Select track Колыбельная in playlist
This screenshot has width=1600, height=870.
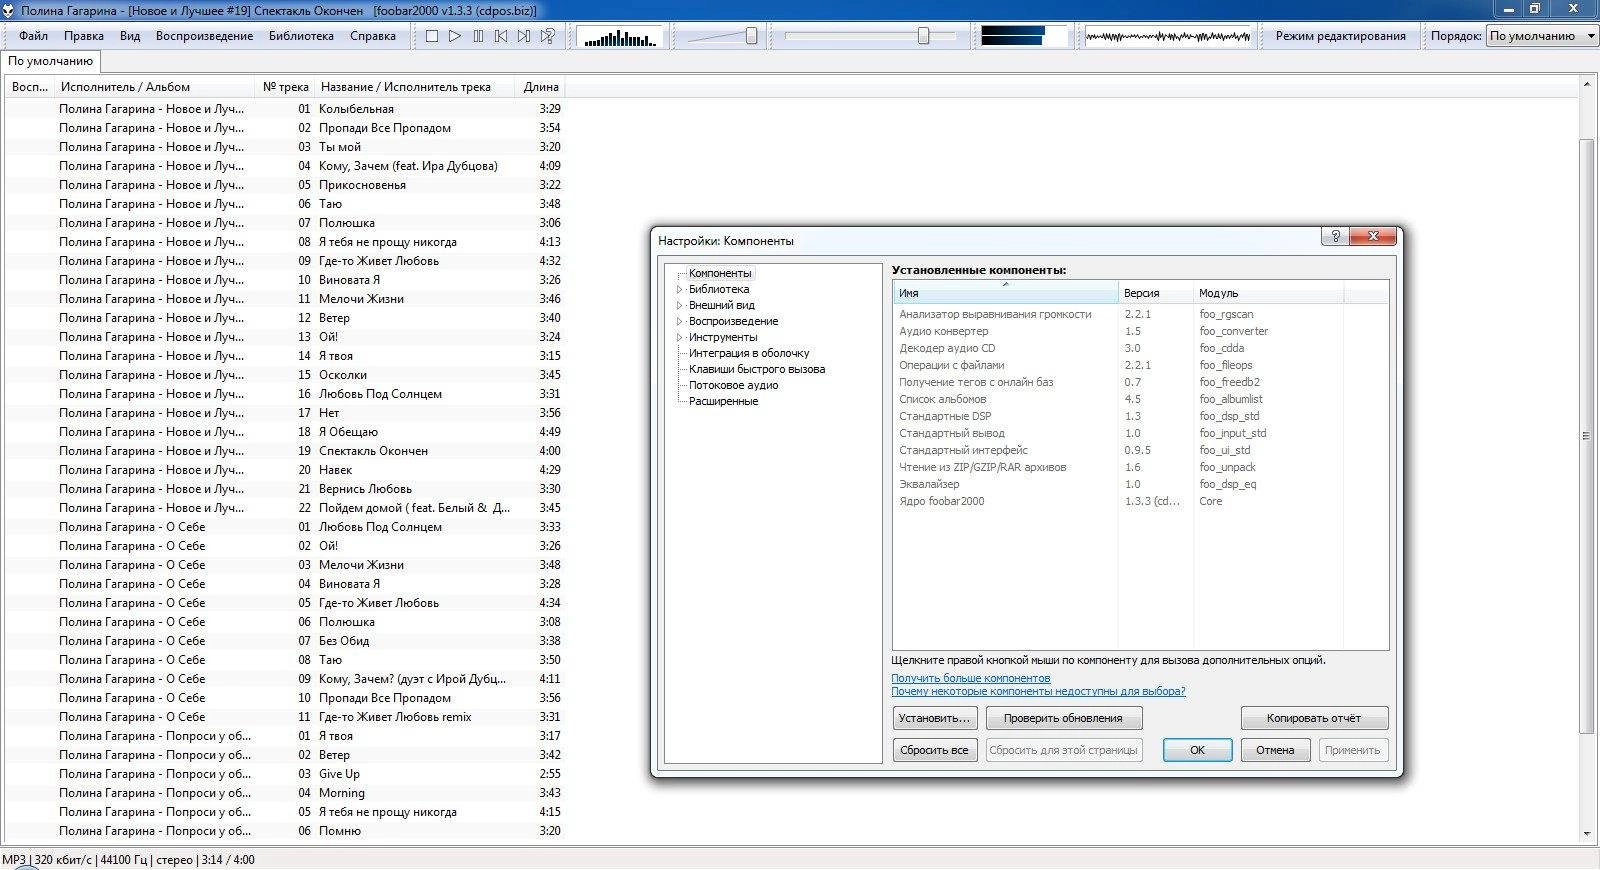[x=284, y=109]
